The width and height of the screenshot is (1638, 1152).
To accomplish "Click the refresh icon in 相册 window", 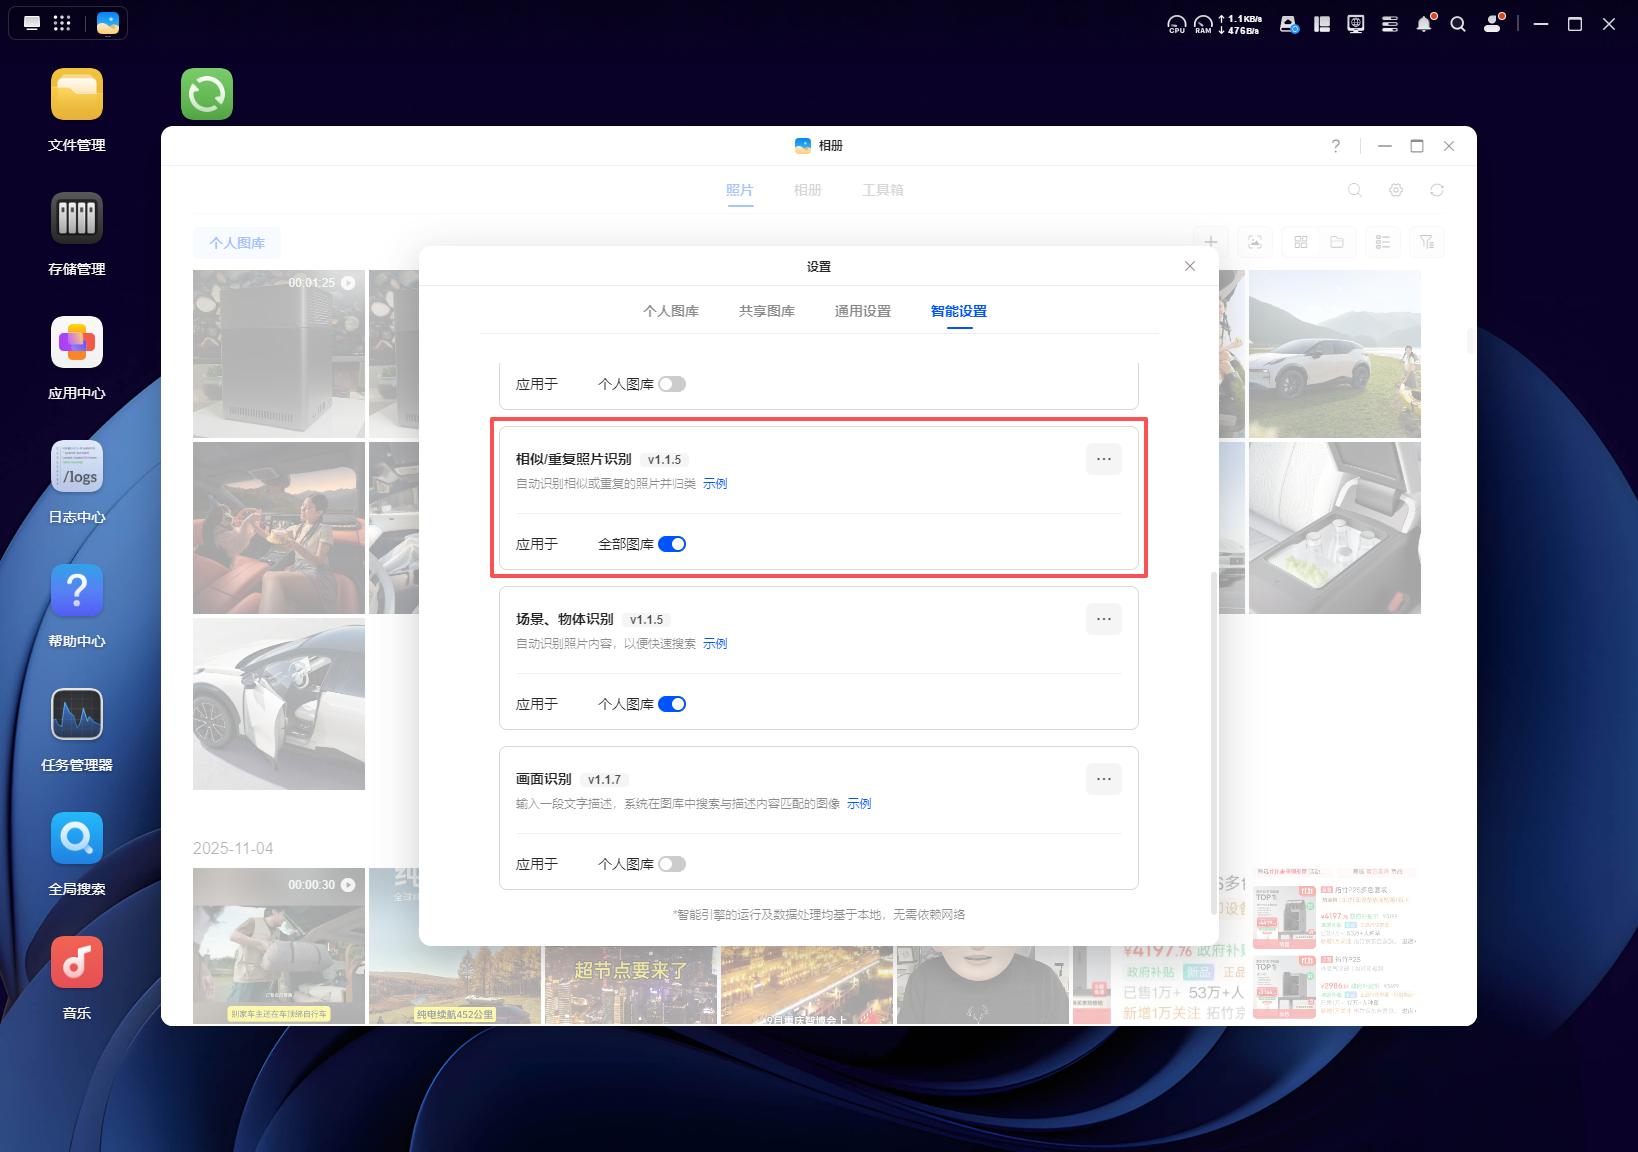I will click(1437, 190).
